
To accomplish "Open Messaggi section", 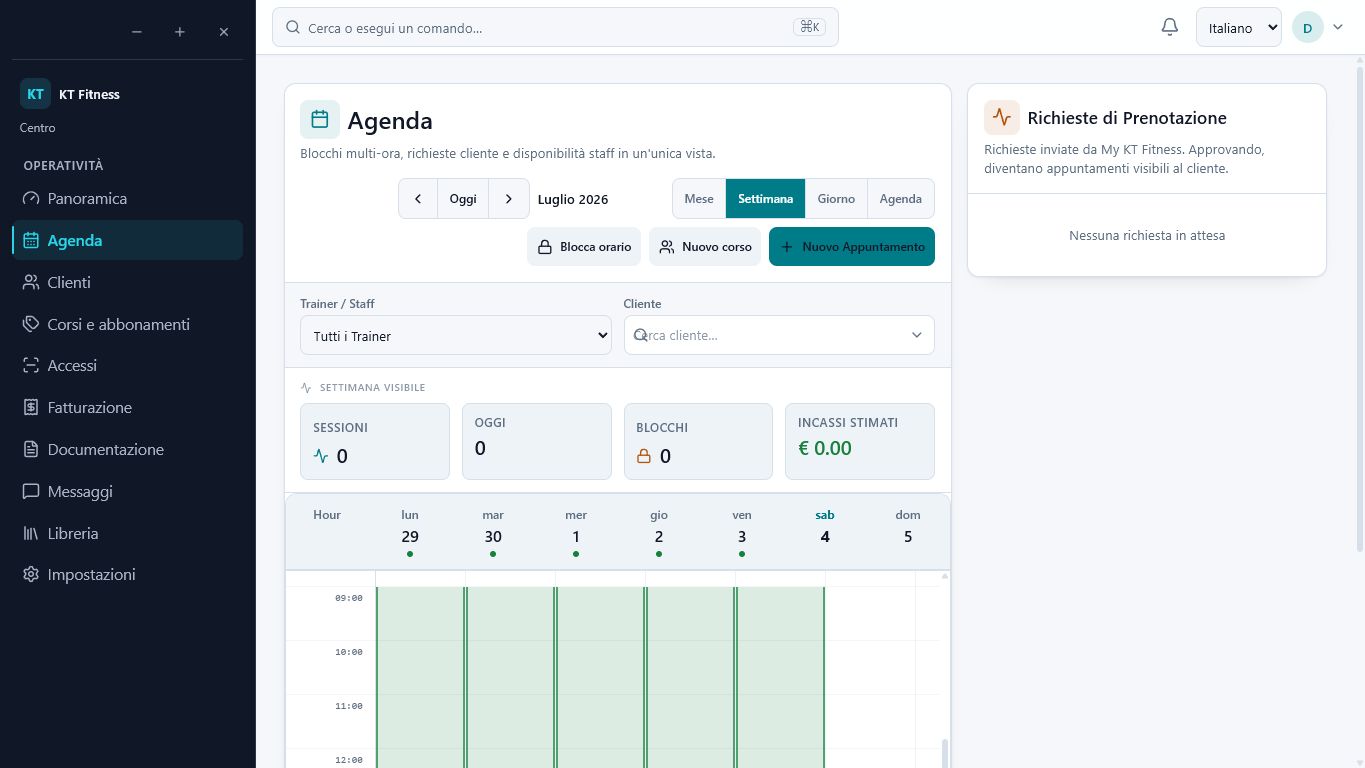I will [x=127, y=491].
